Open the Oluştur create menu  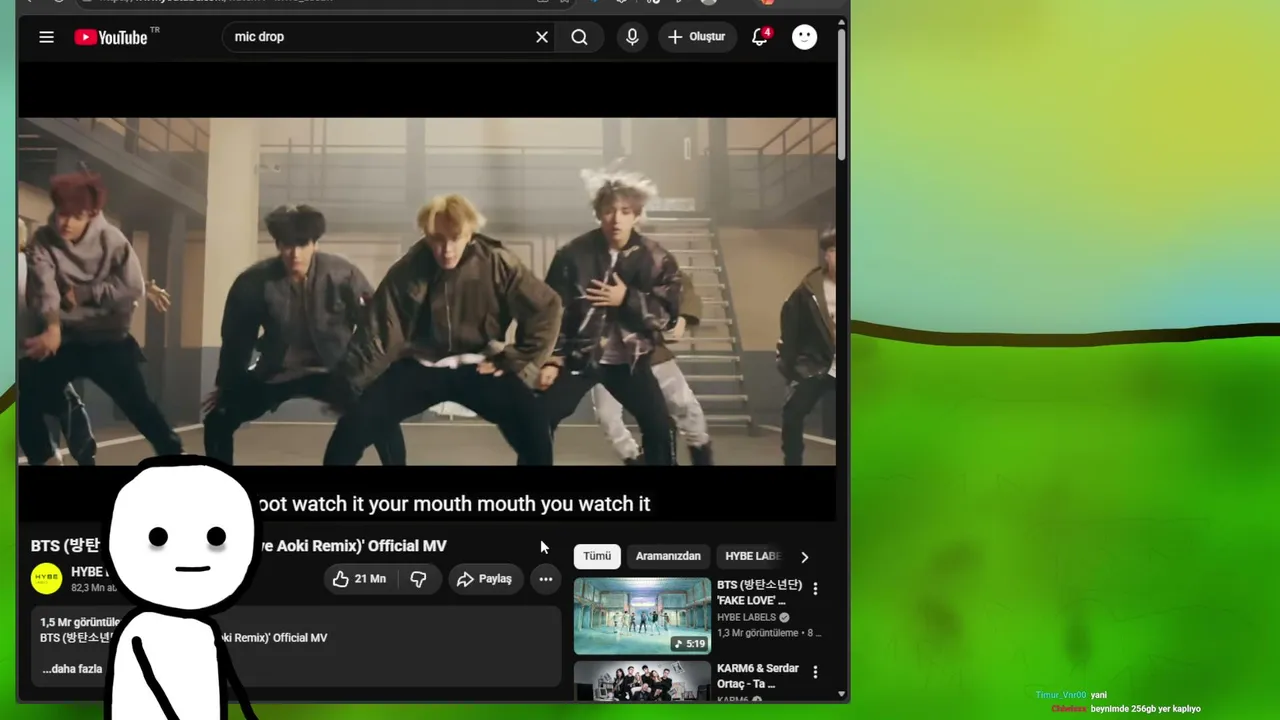coord(697,37)
